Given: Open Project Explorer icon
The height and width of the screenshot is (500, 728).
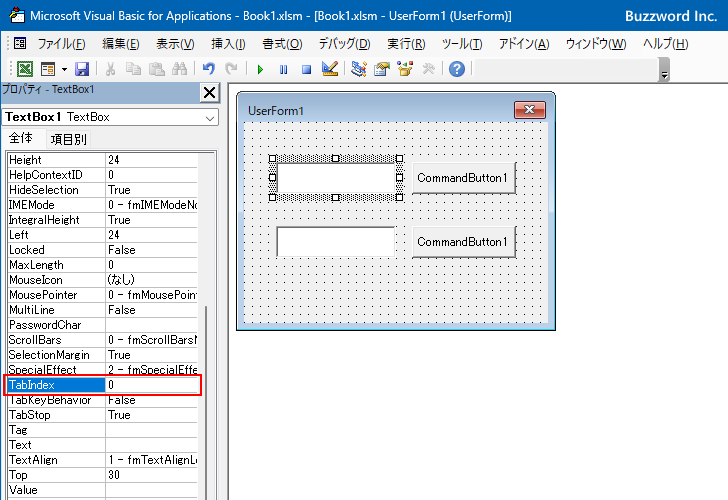Looking at the screenshot, I should pyautogui.click(x=358, y=69).
